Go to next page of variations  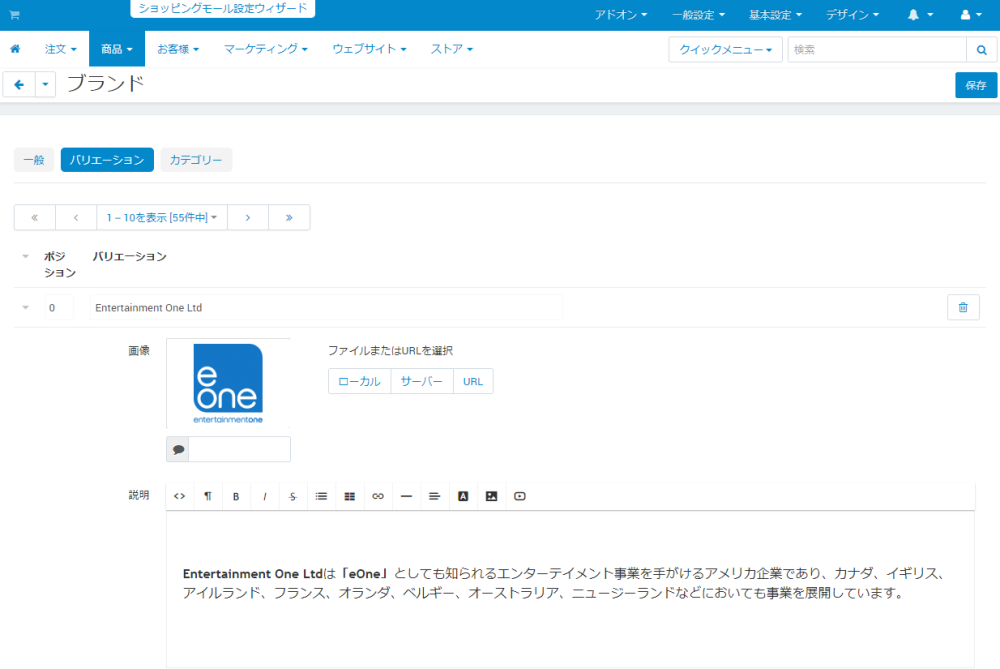[248, 217]
